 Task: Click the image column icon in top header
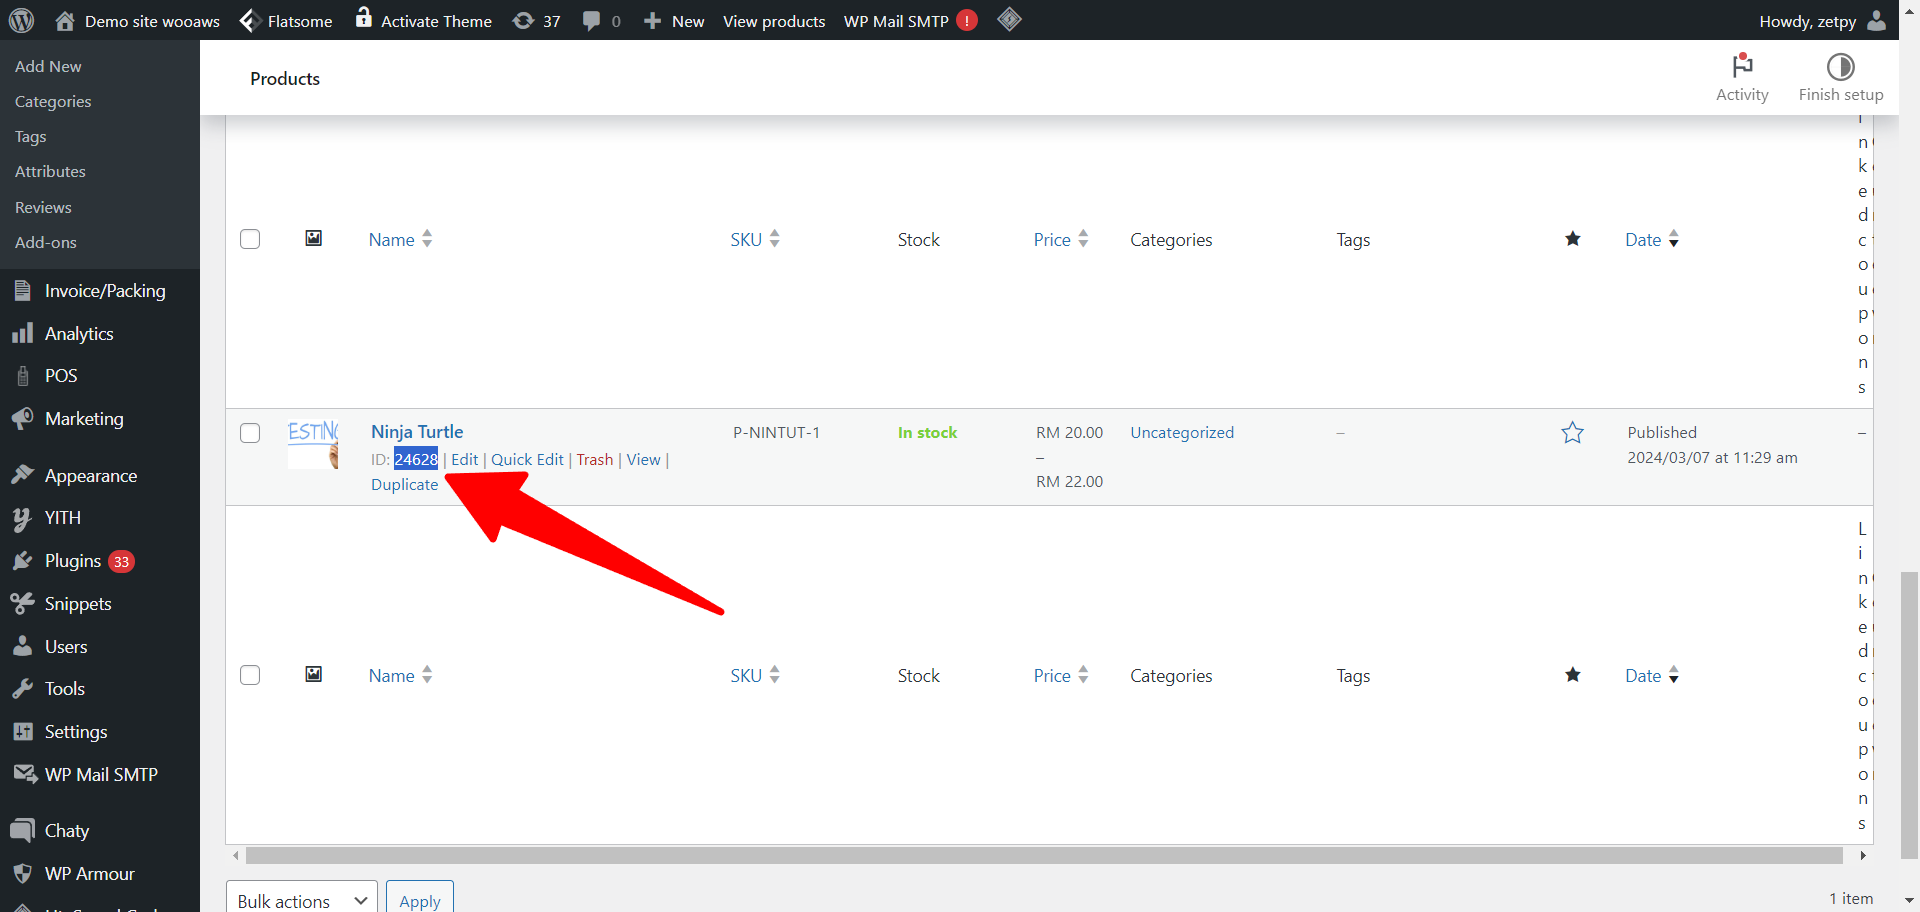click(x=314, y=238)
